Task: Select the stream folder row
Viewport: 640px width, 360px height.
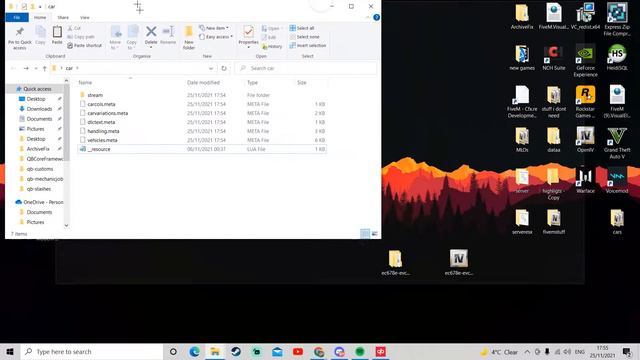Action: point(202,95)
